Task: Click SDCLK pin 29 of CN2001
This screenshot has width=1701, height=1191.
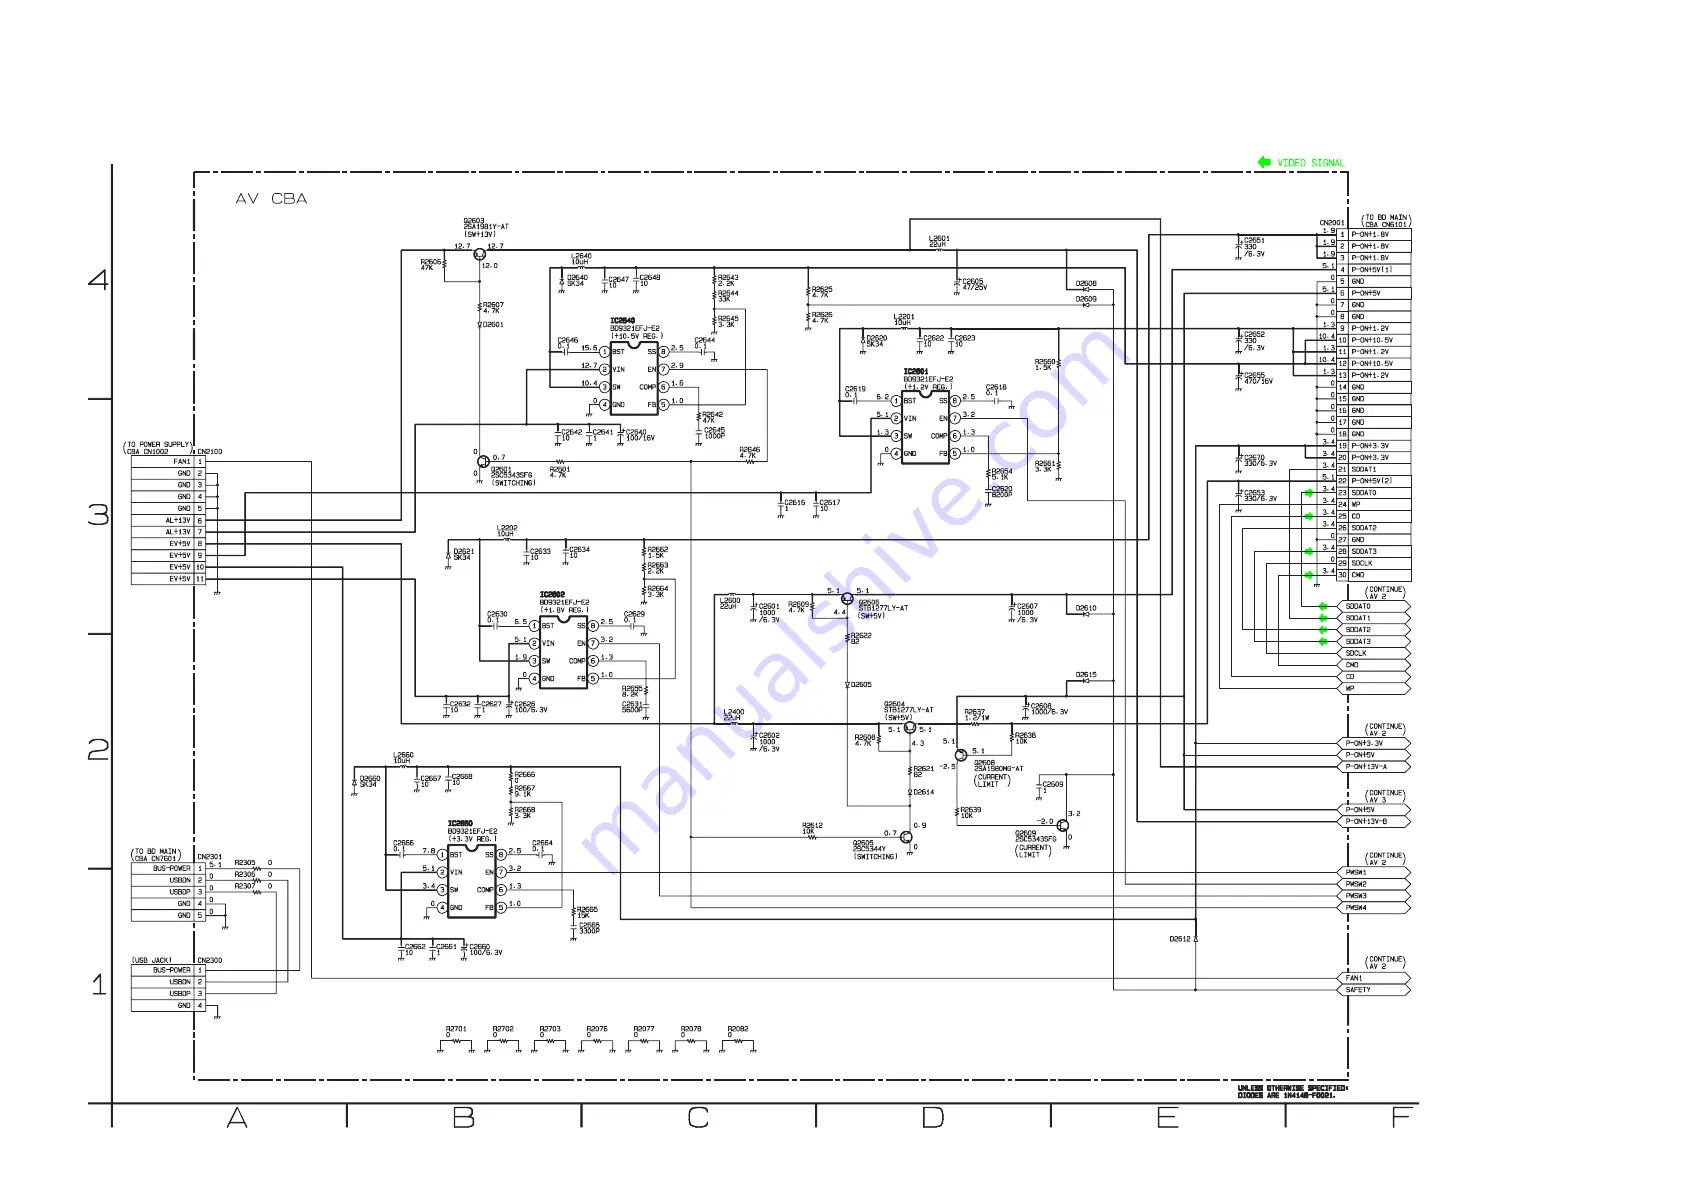Action: [1373, 563]
